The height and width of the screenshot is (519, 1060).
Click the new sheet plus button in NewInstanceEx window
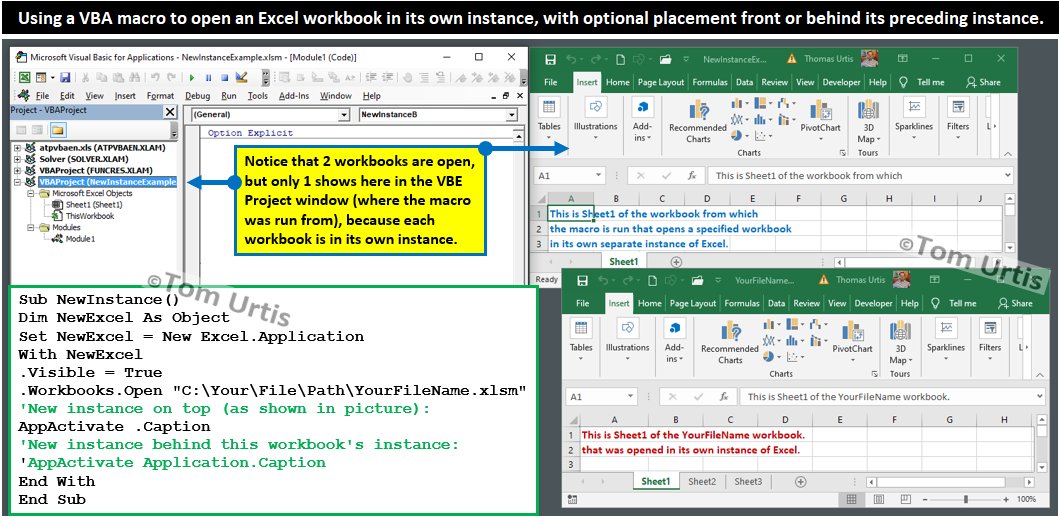[x=676, y=262]
